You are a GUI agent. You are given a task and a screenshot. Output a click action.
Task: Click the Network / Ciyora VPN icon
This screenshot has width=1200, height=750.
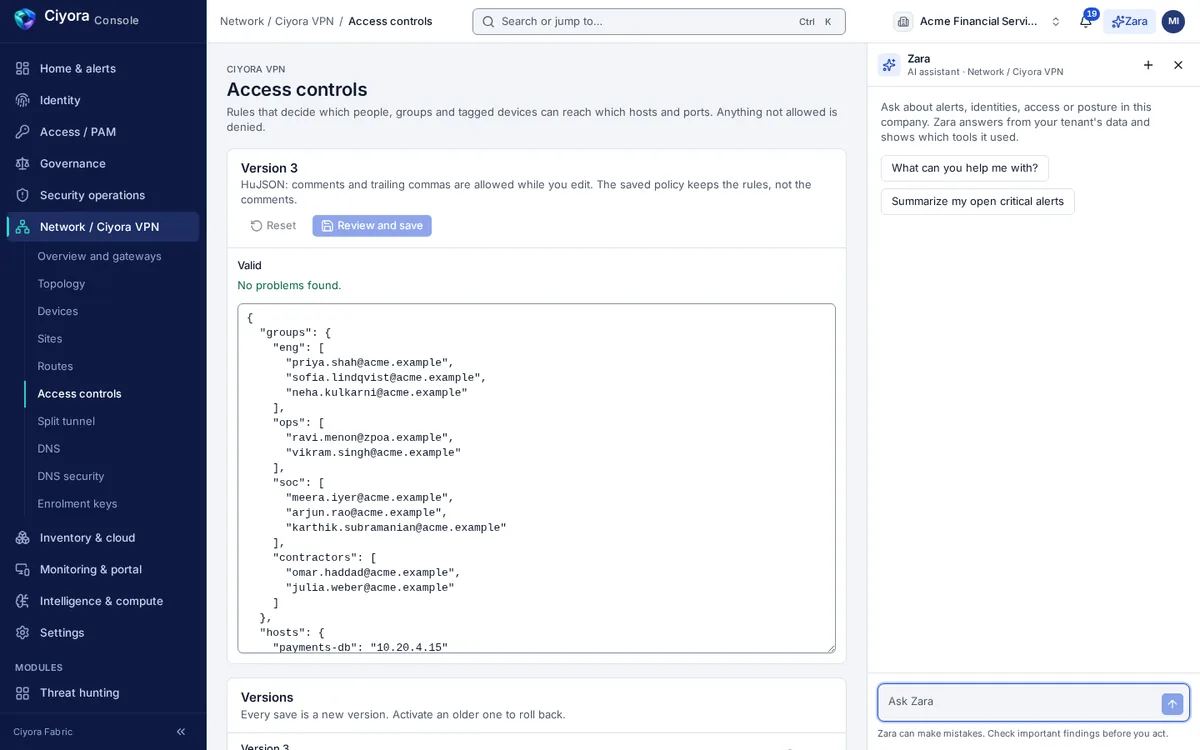23,227
